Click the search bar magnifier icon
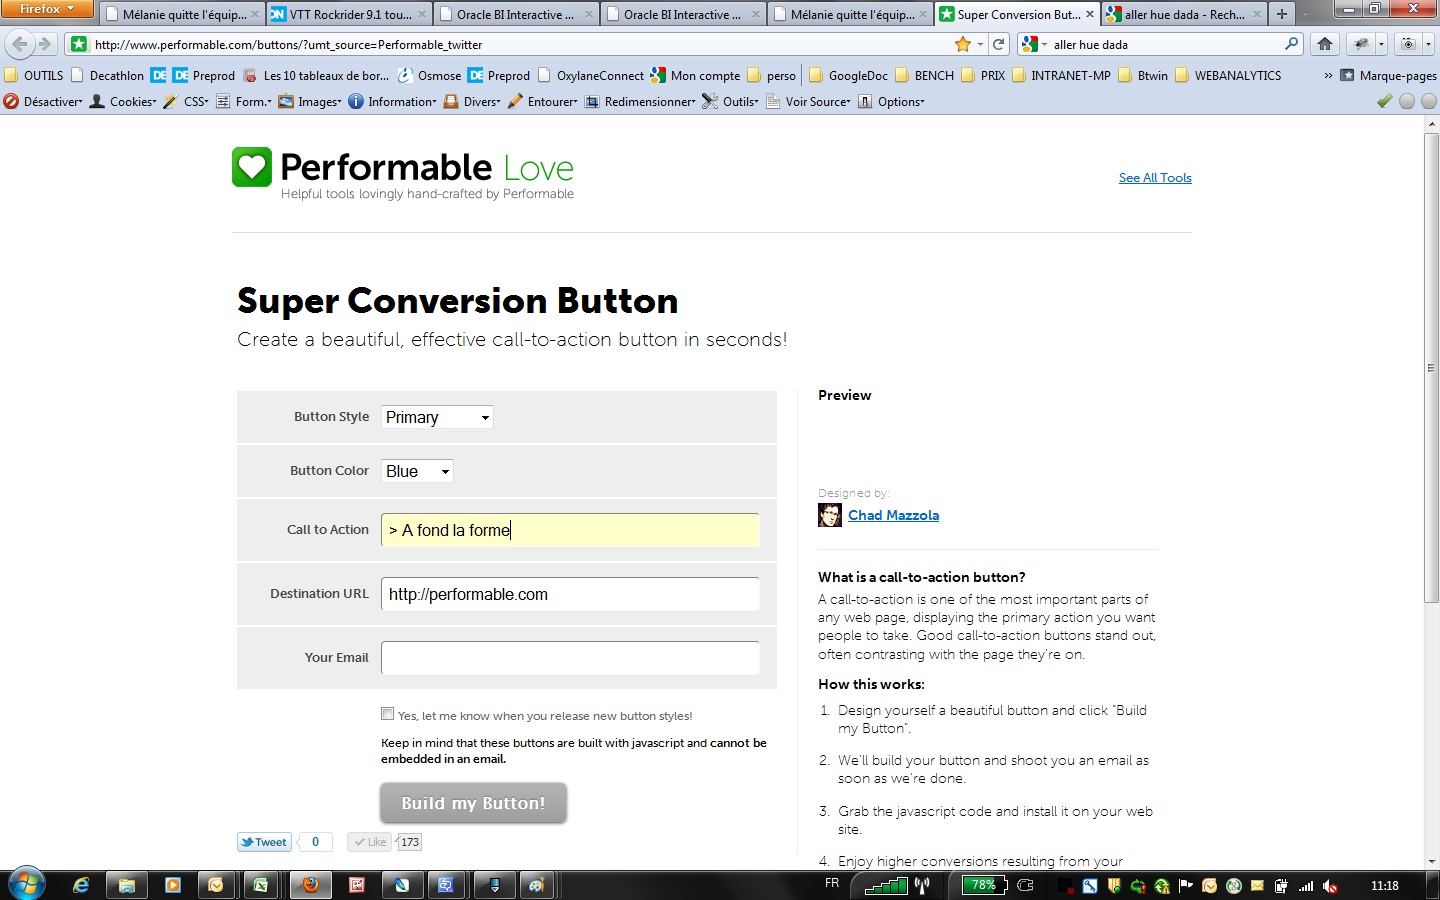Viewport: 1440px width, 900px height. (x=1291, y=44)
